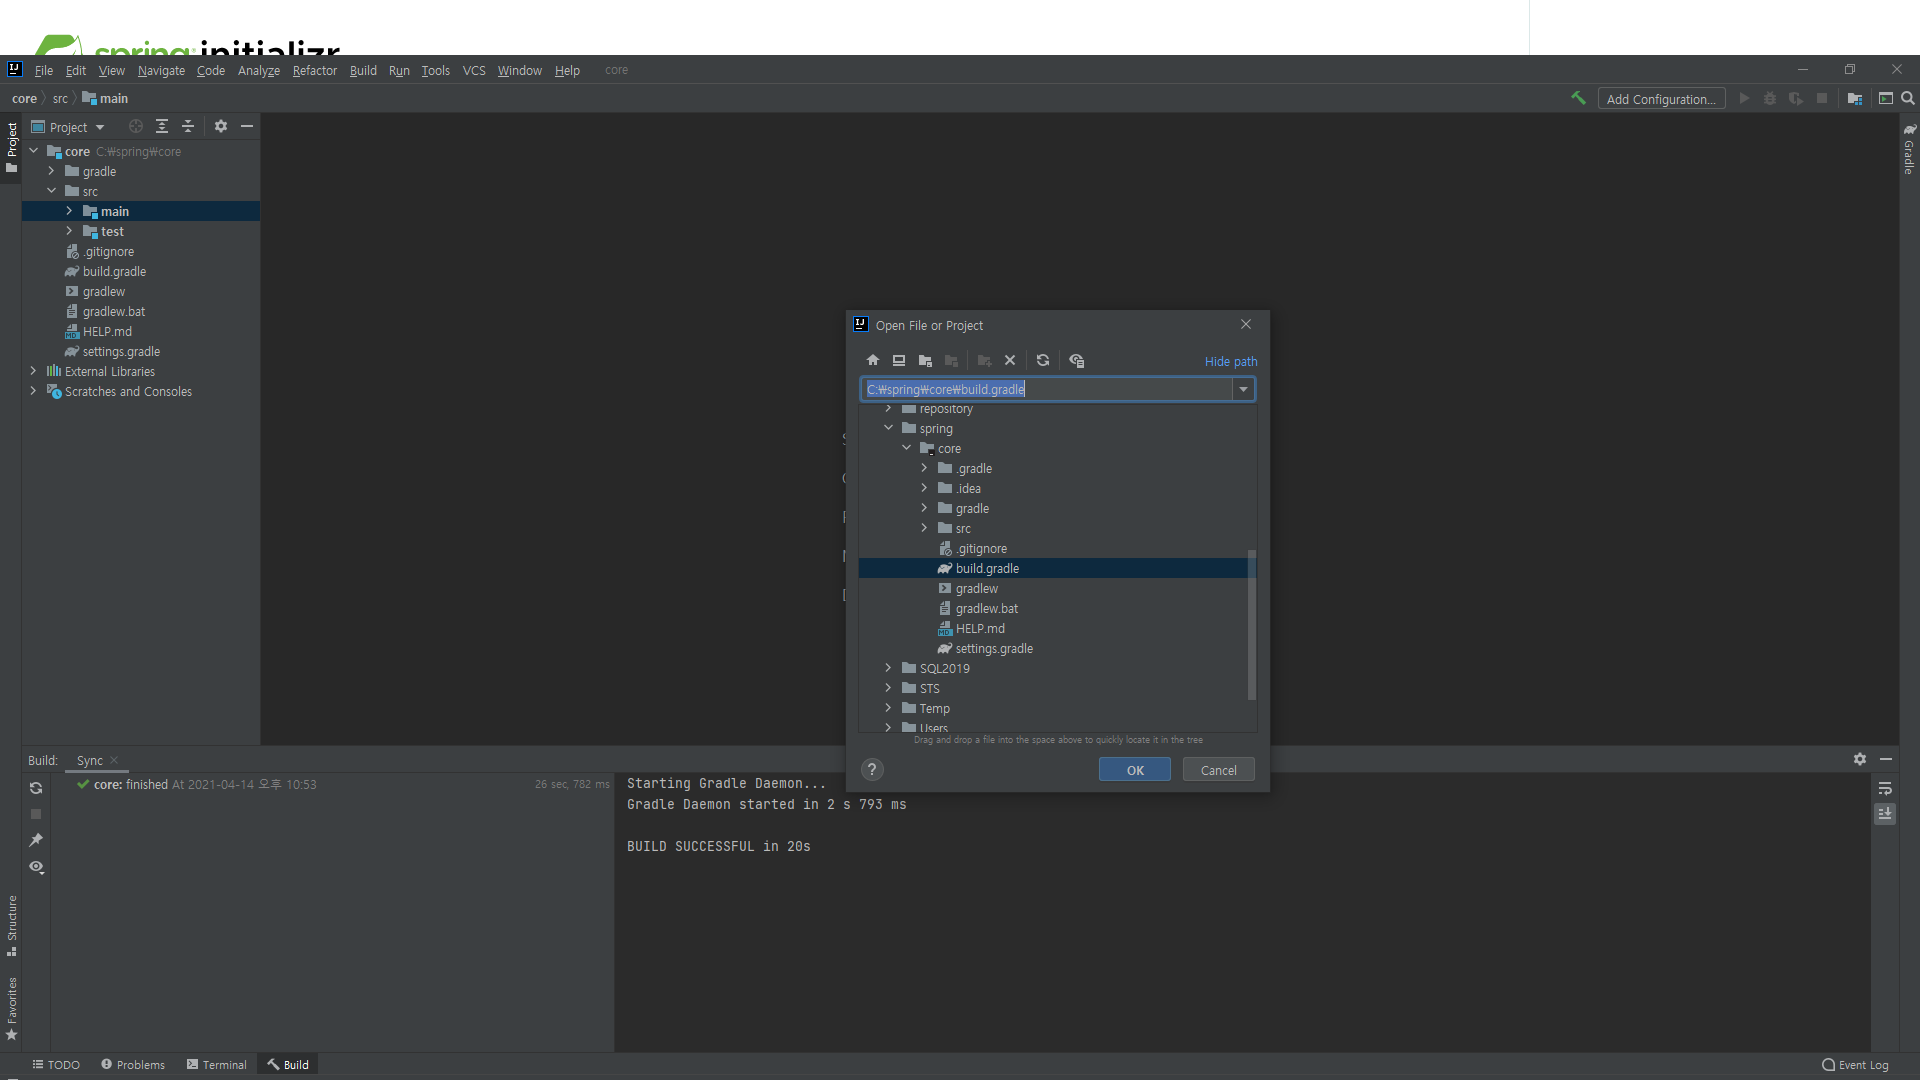
Task: Click the dialog file tree scrollbar
Action: (1251, 625)
